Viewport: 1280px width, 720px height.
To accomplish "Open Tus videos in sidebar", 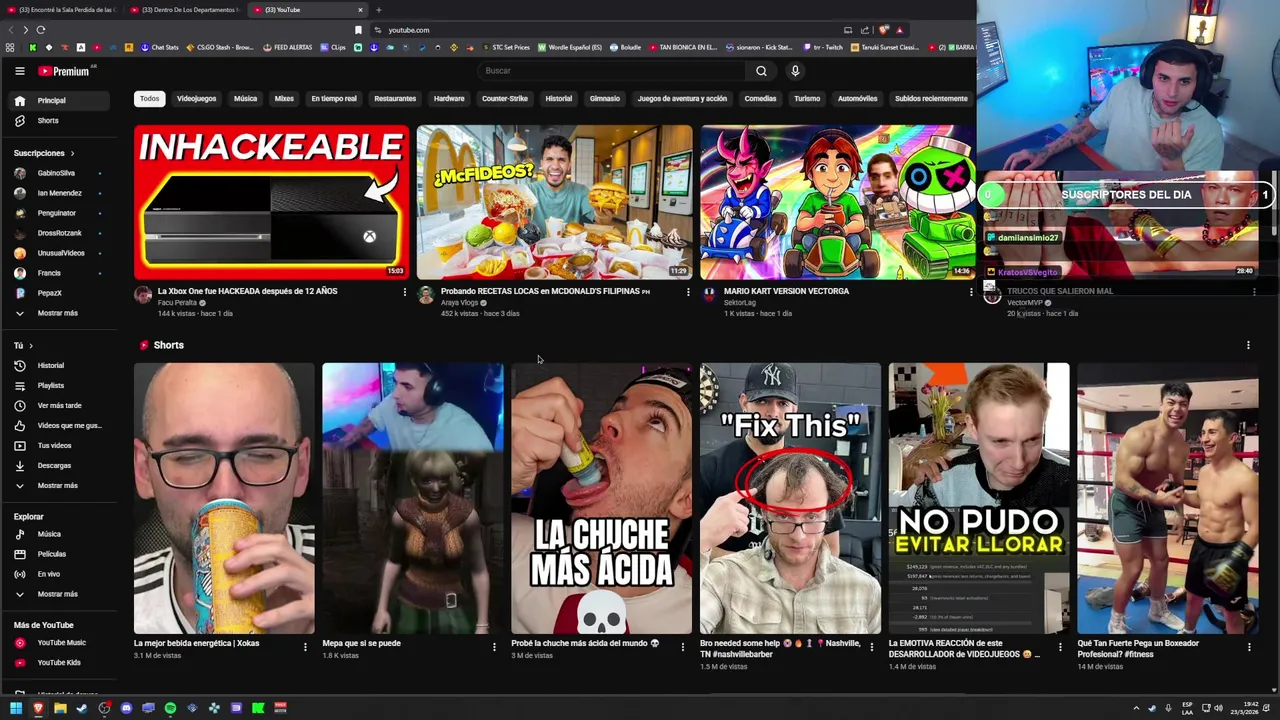I will pos(57,445).
